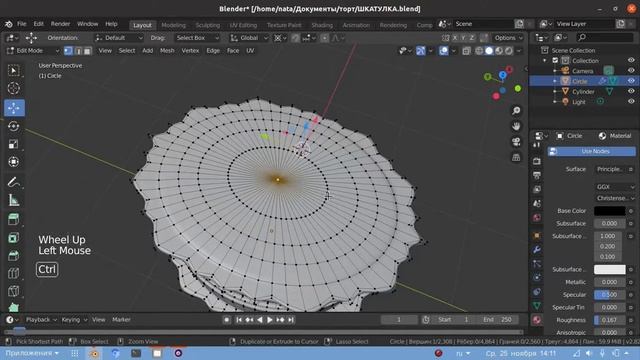Screen dimensions: 640x360
Task: Click the Use Nodes button
Action: coord(591,151)
